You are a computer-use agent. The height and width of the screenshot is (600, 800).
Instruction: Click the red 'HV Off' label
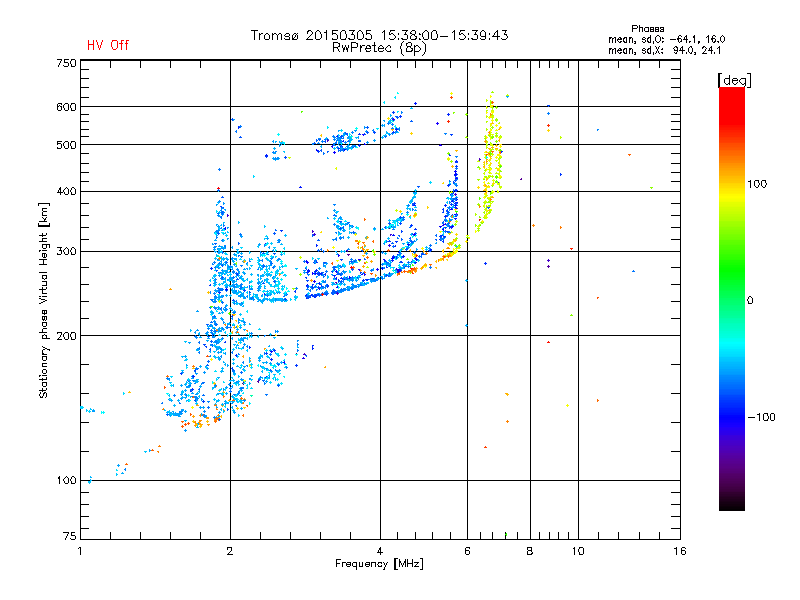(x=108, y=45)
